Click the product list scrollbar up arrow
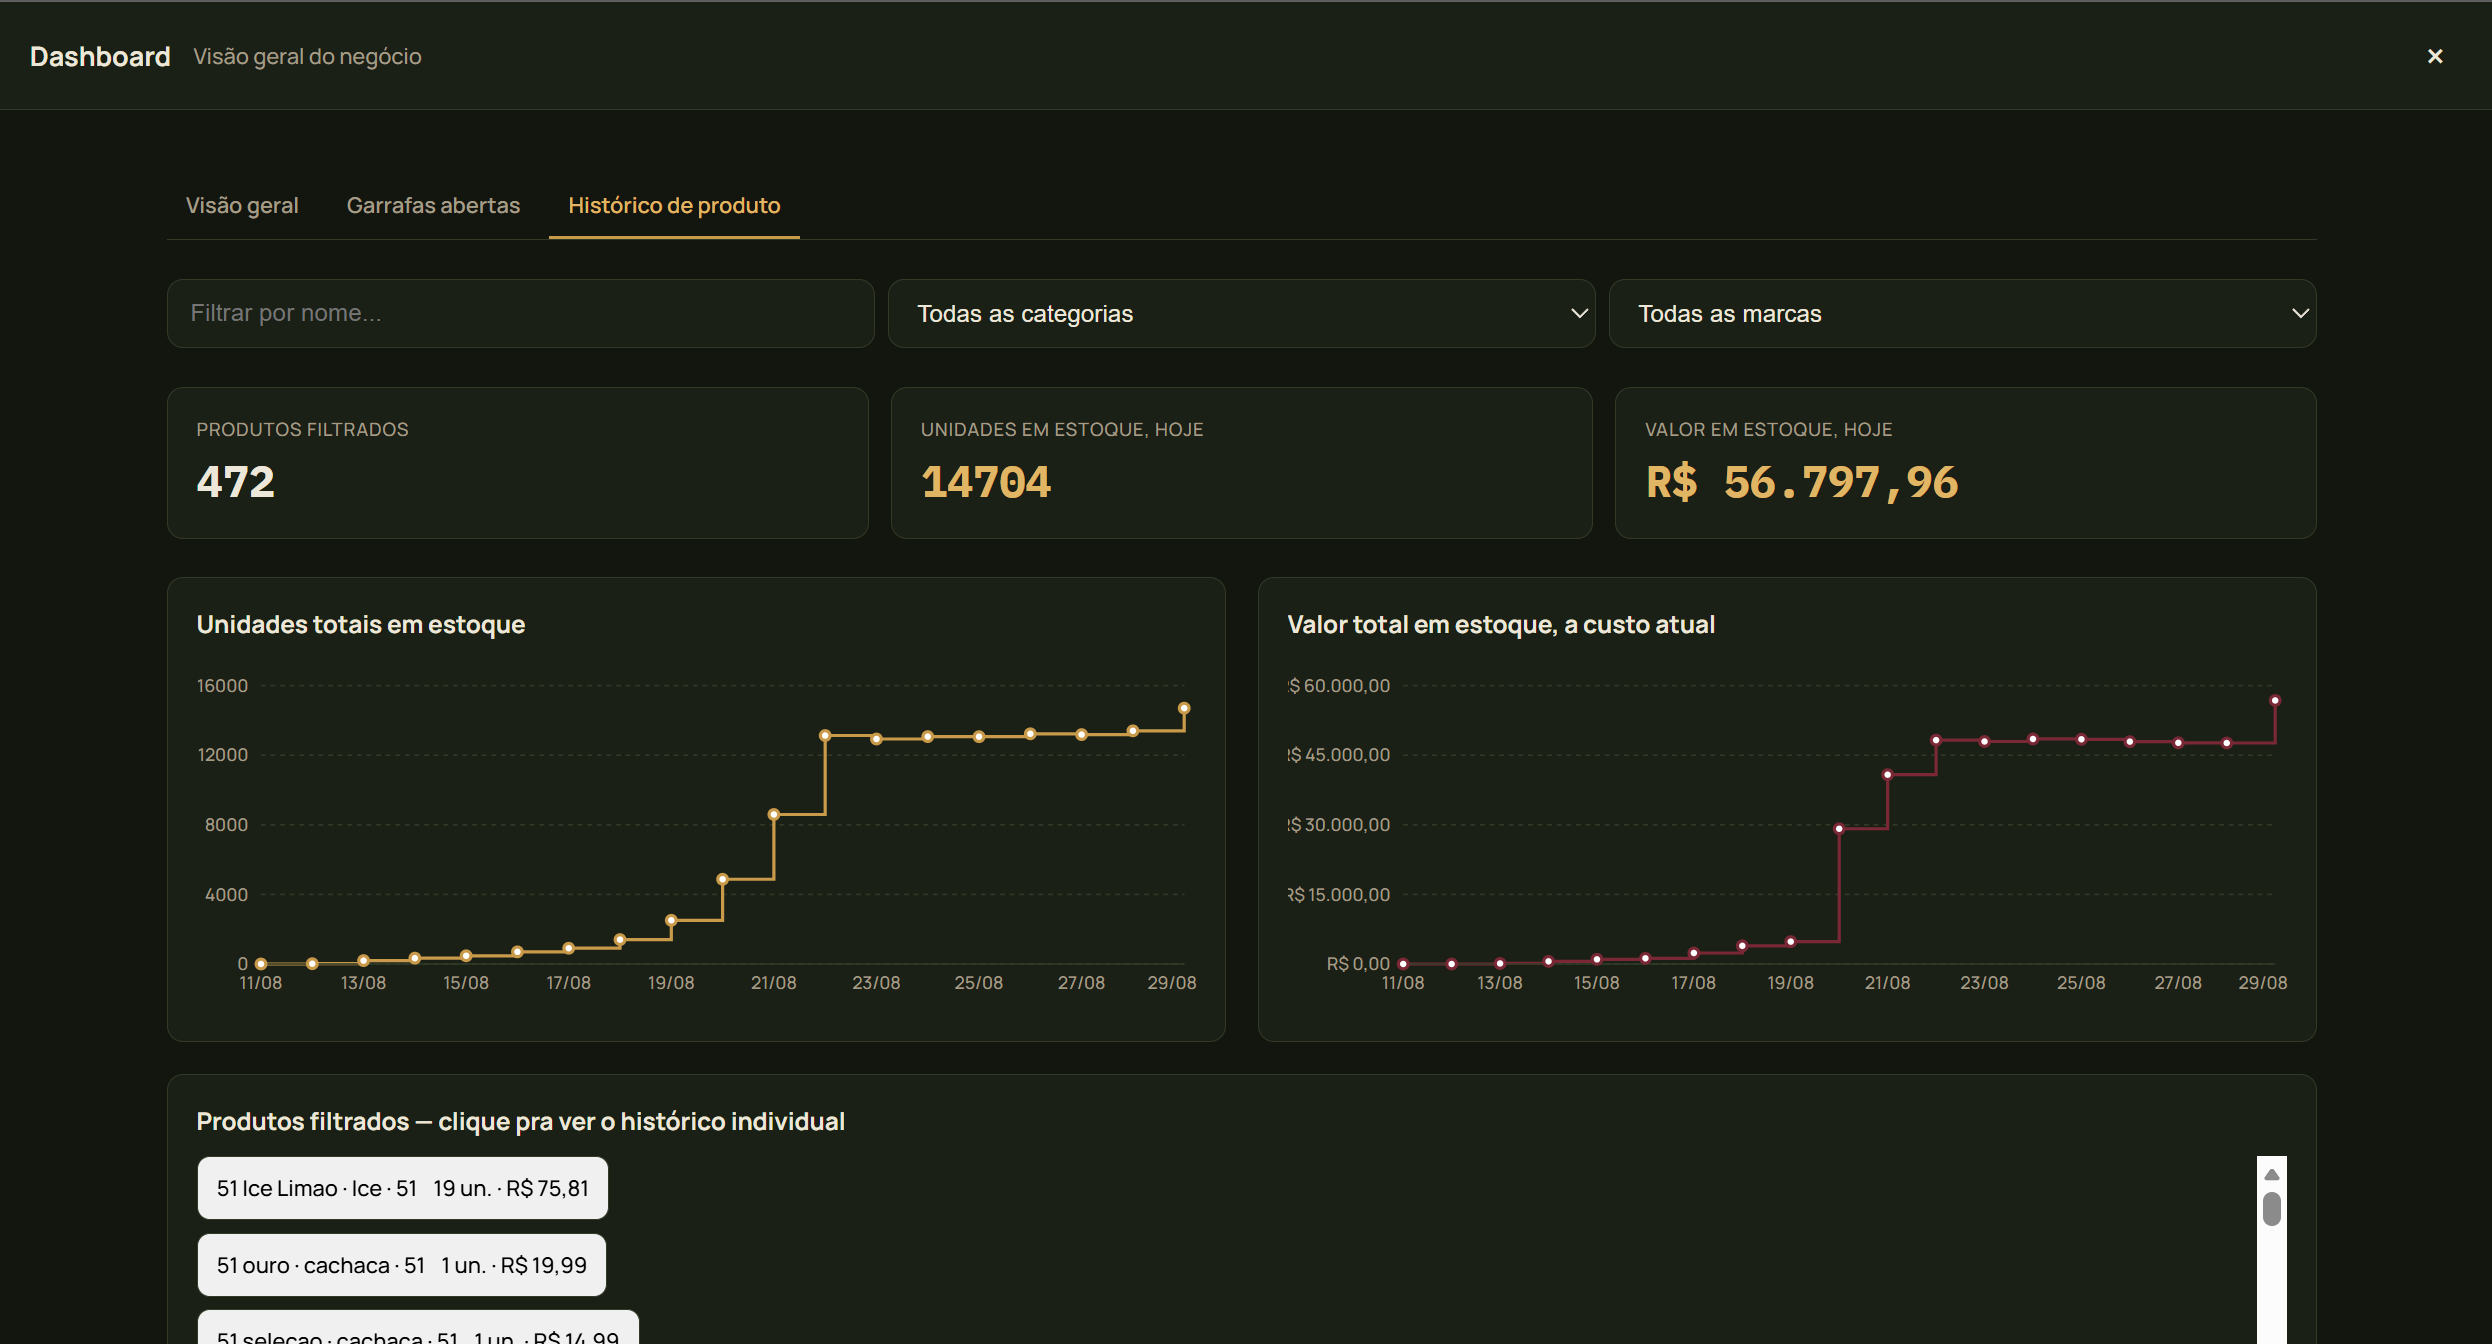Image resolution: width=2492 pixels, height=1344 pixels. pyautogui.click(x=2272, y=1174)
